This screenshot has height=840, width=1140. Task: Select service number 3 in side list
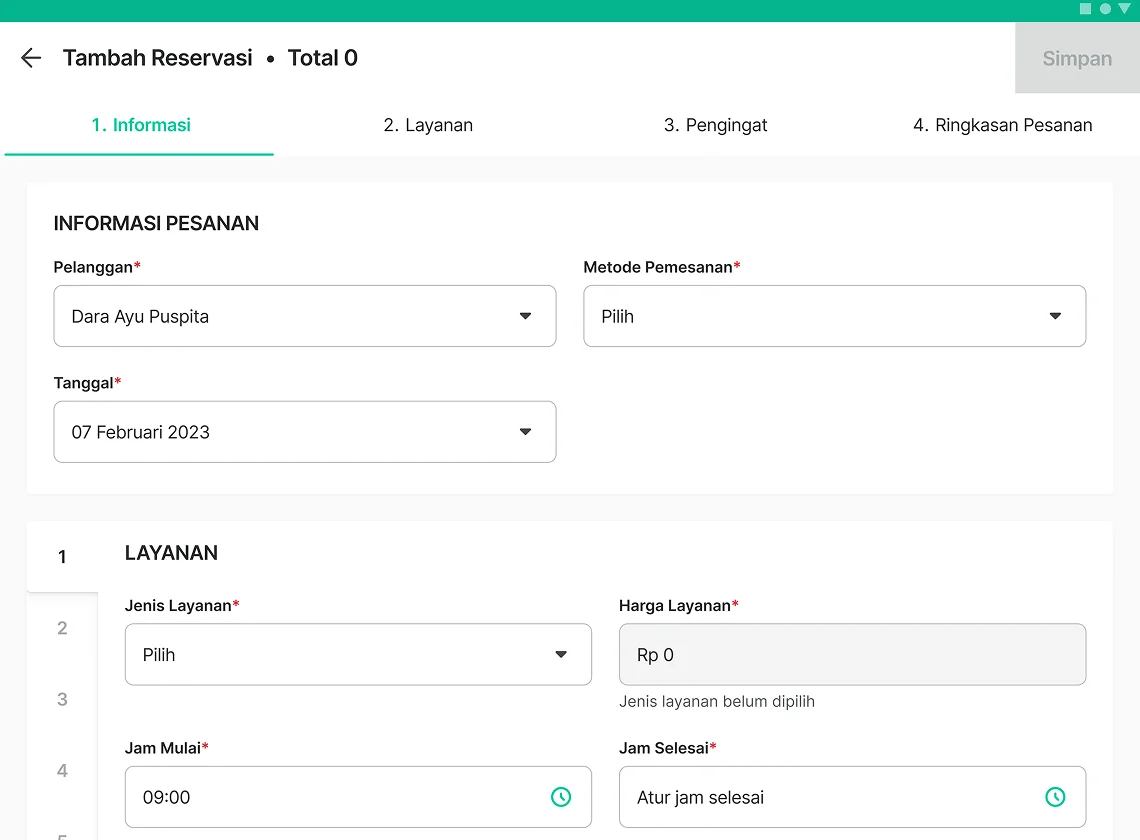(62, 699)
